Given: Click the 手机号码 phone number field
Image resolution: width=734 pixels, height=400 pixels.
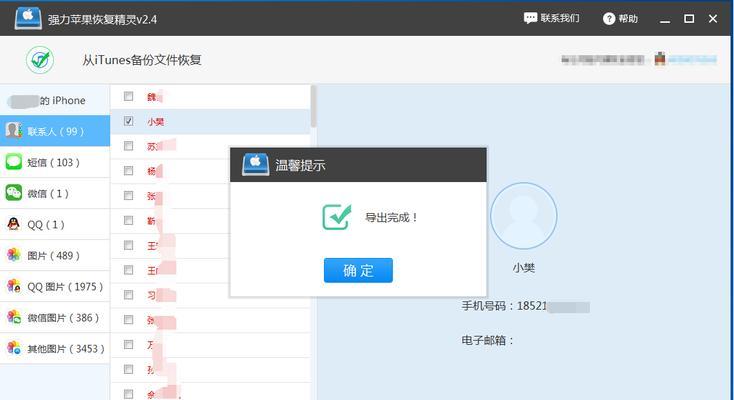Looking at the screenshot, I should pos(525,306).
